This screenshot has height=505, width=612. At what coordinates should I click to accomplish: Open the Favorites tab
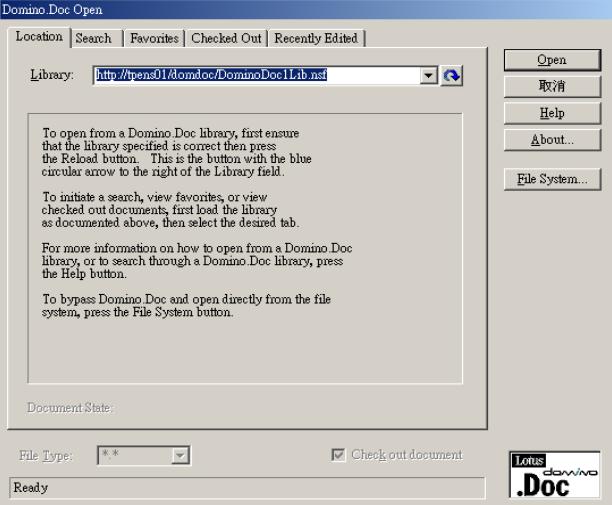pyautogui.click(x=154, y=38)
